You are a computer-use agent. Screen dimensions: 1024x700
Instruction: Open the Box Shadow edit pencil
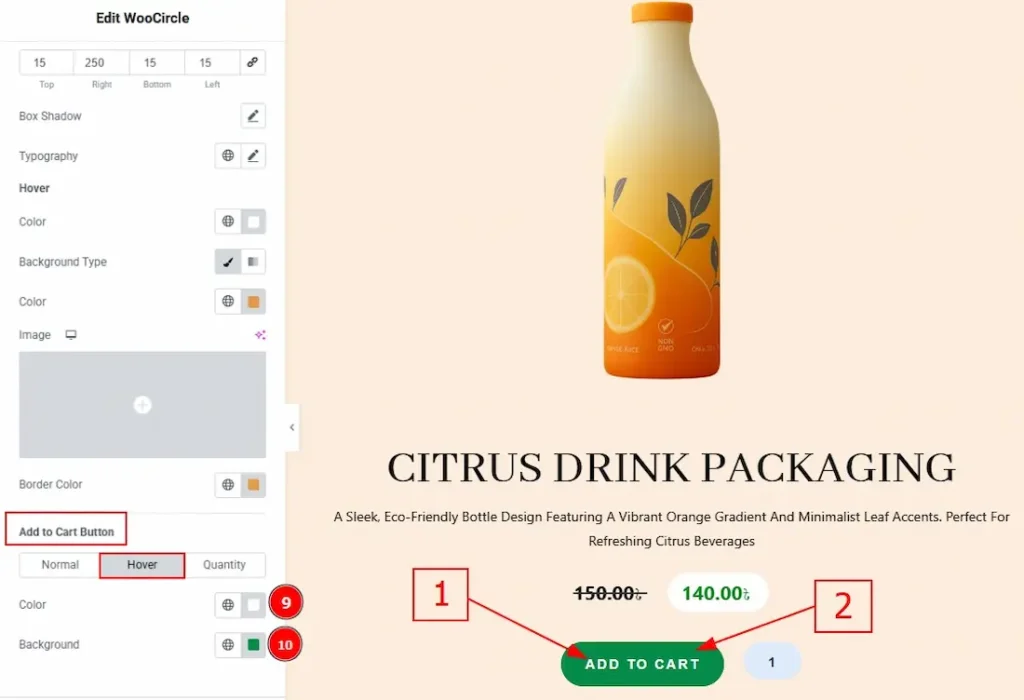point(253,116)
